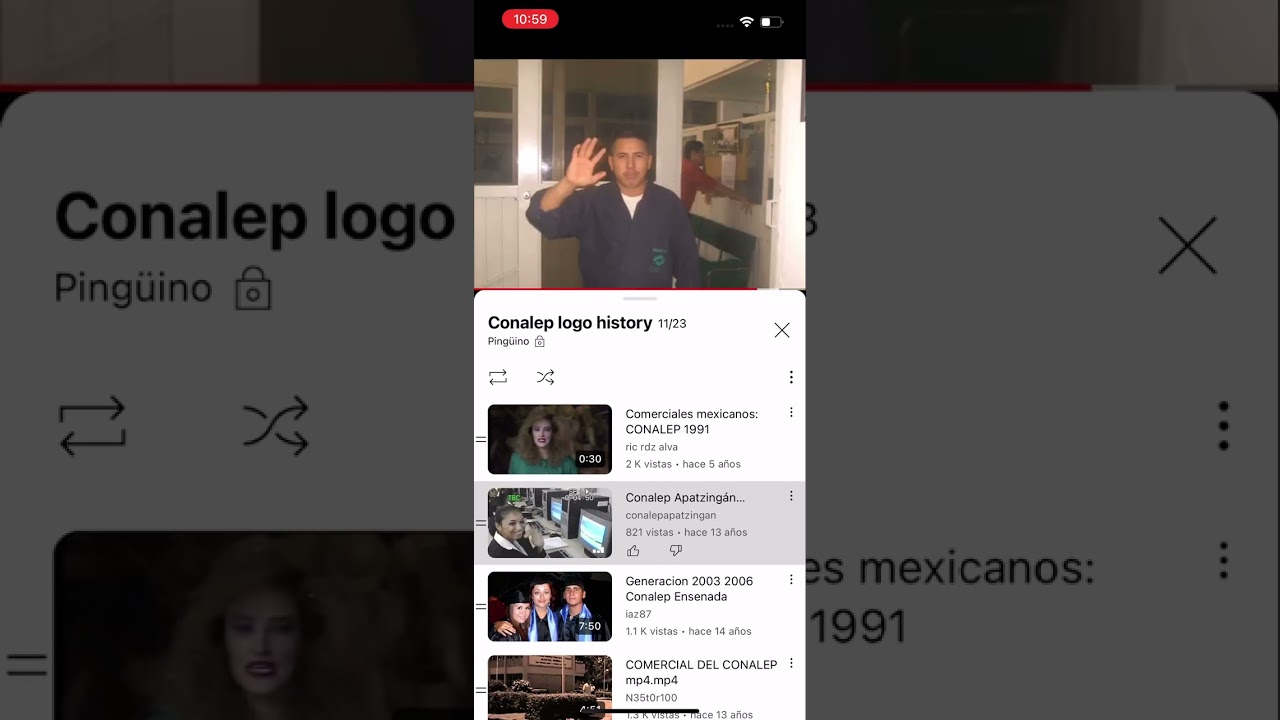Click the 11/23 playlist position counter

[672, 324]
